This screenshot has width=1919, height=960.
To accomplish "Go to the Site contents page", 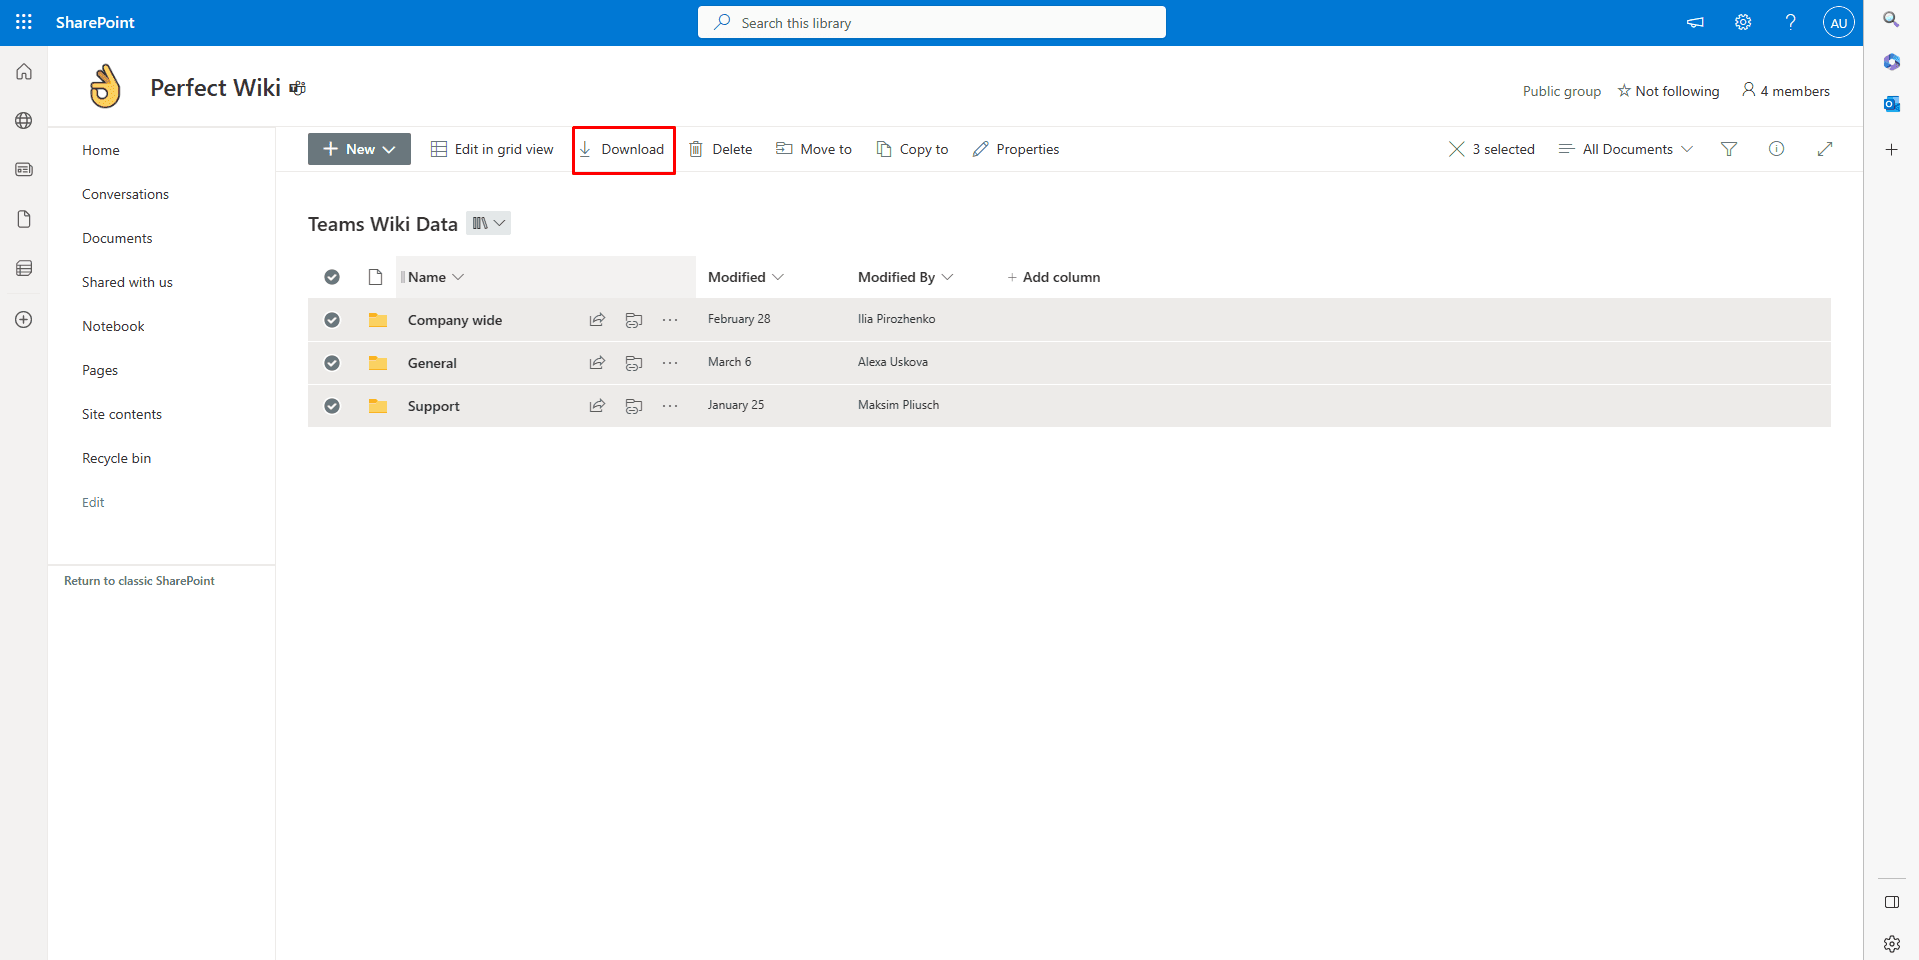I will click(121, 413).
